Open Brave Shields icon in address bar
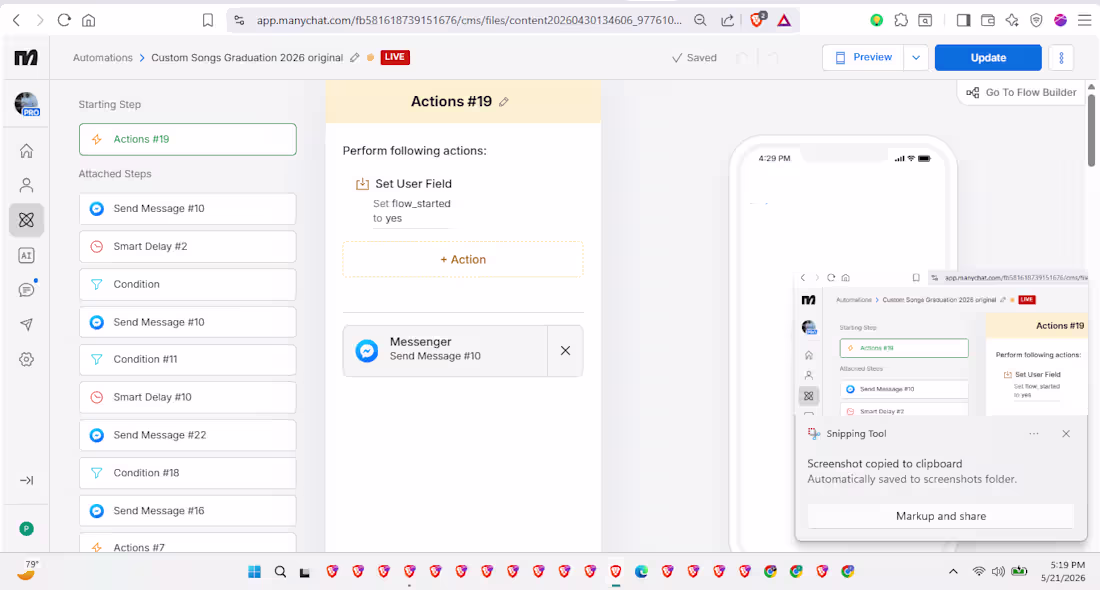The image size is (1100, 590). (x=757, y=20)
